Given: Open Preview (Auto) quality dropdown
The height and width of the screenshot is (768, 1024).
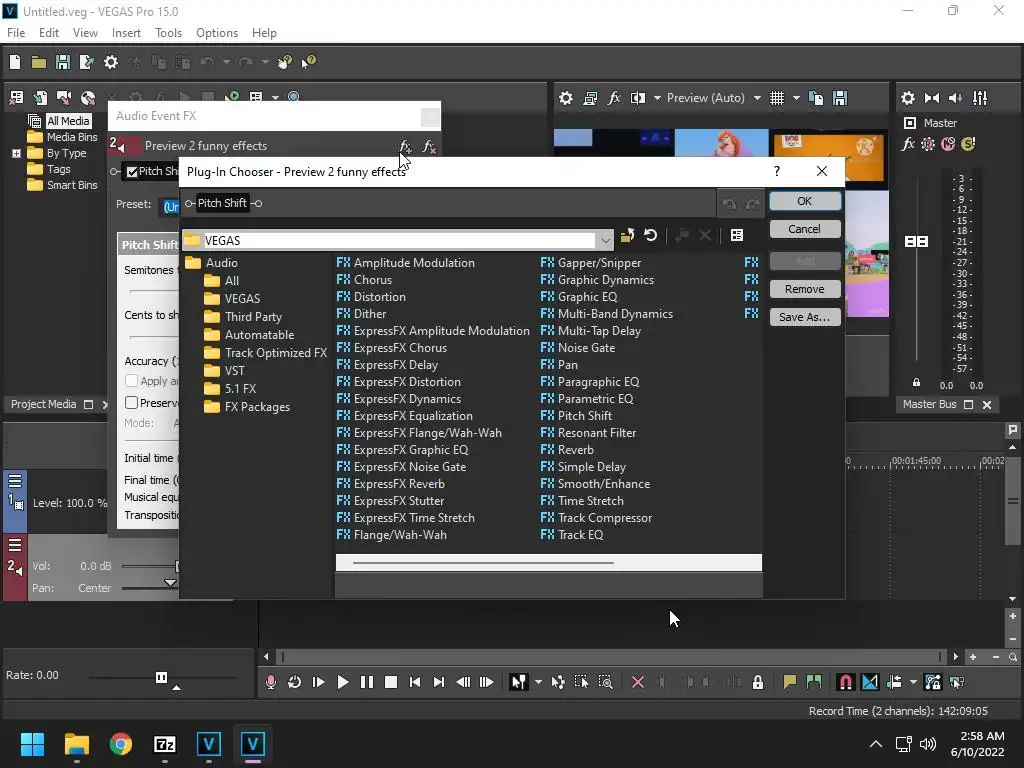Looking at the screenshot, I should tap(757, 98).
